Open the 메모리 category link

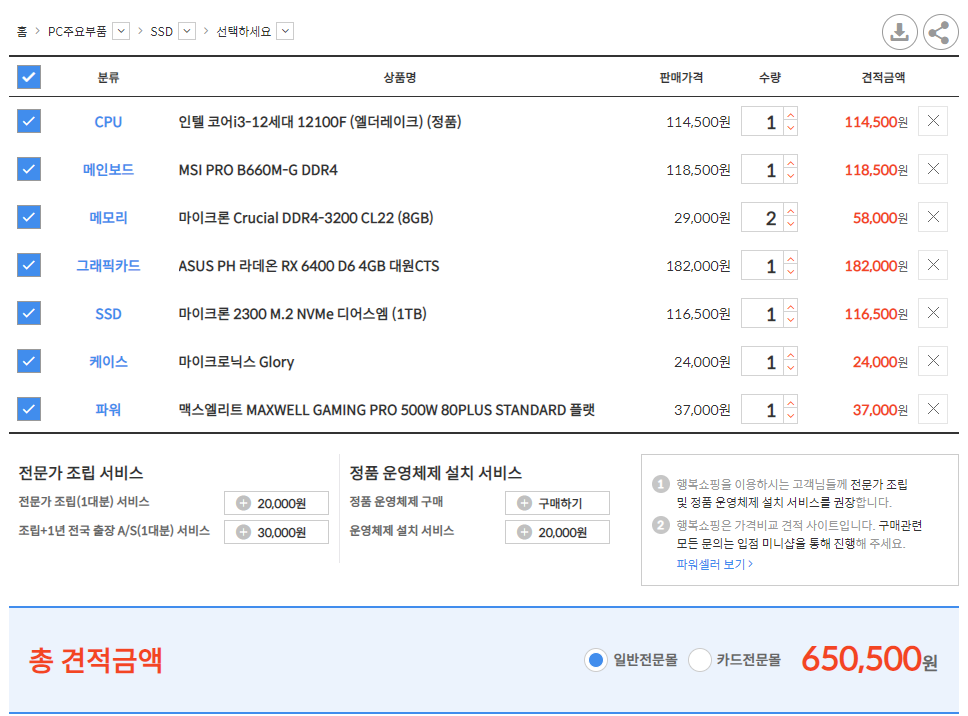click(108, 218)
